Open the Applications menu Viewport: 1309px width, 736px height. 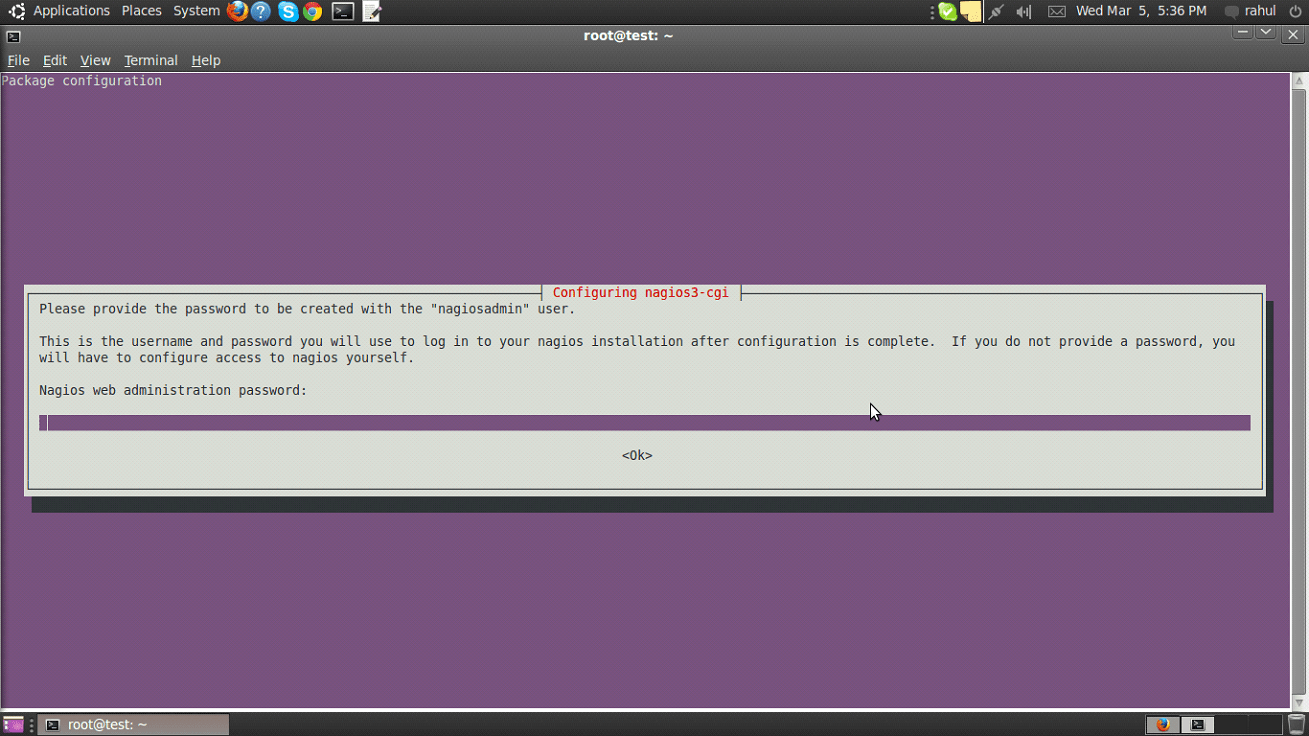(x=71, y=11)
